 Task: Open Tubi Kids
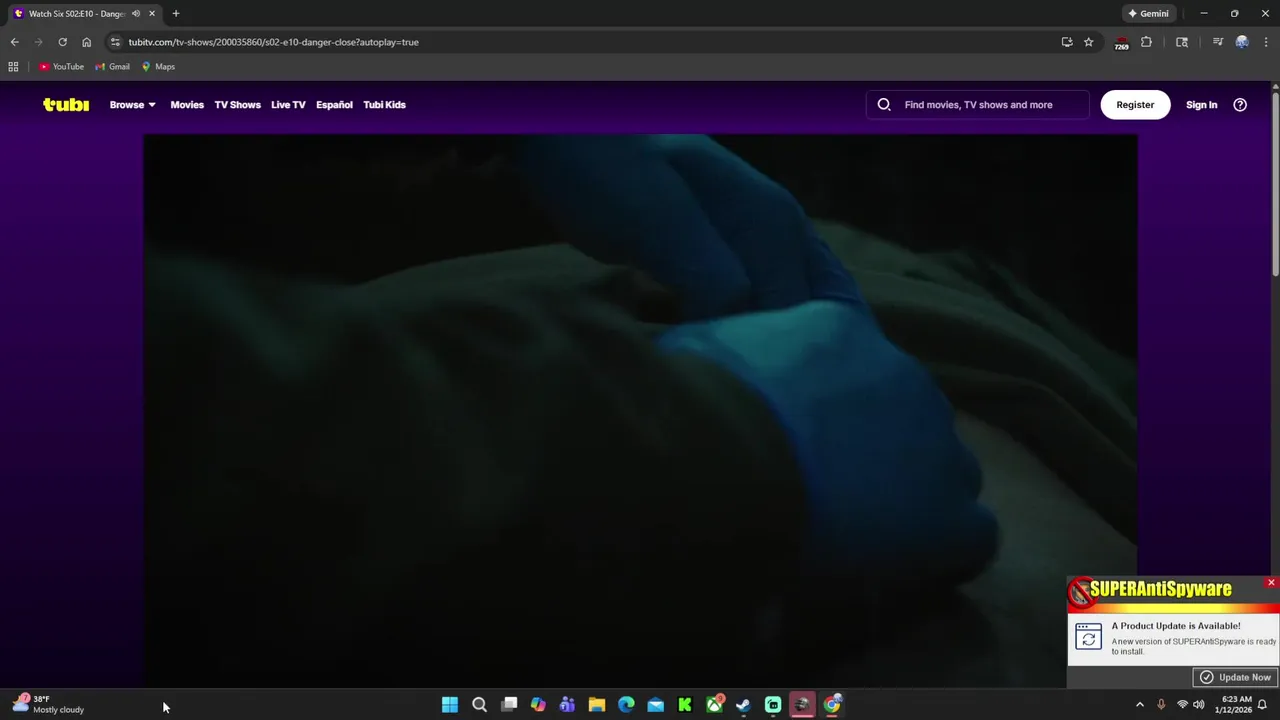tap(384, 105)
